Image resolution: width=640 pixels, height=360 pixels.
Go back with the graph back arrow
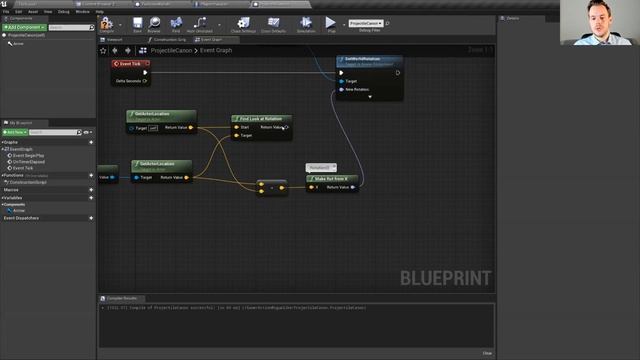115,50
